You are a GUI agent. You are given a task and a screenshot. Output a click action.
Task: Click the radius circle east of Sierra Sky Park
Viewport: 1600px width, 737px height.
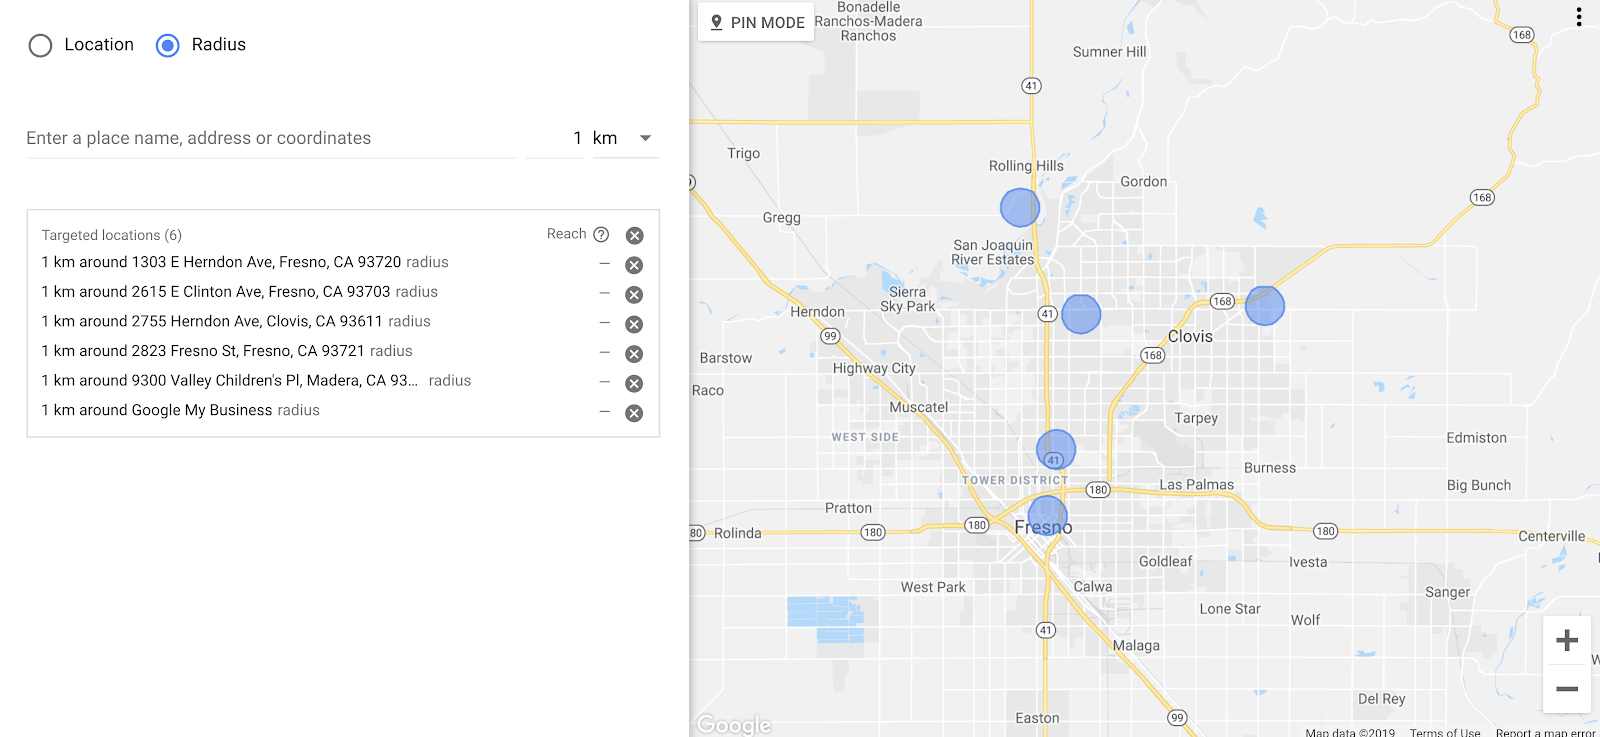1081,314
